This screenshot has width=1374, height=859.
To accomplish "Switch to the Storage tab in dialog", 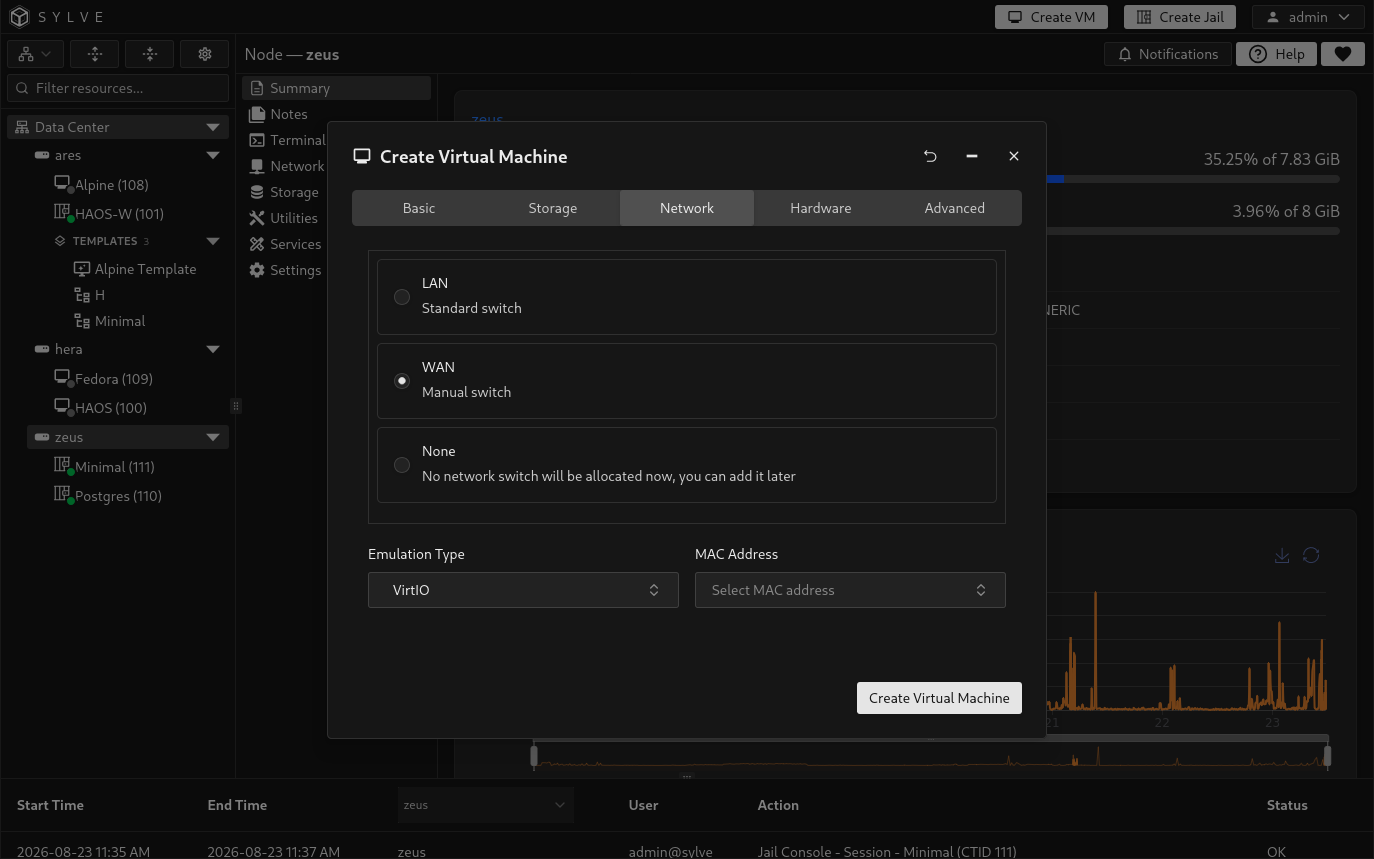I will pyautogui.click(x=553, y=208).
